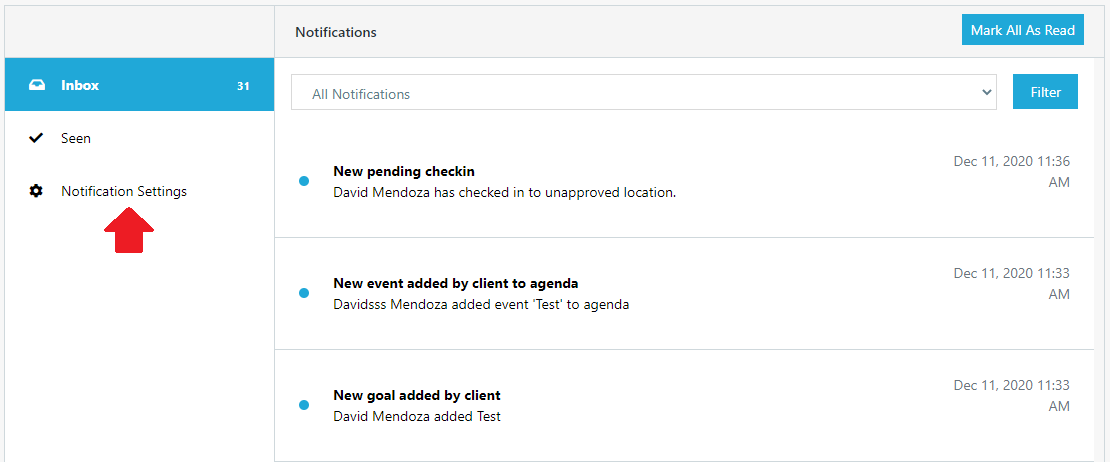Click the Filter button
Screen dimensions: 1110x462
[1045, 92]
